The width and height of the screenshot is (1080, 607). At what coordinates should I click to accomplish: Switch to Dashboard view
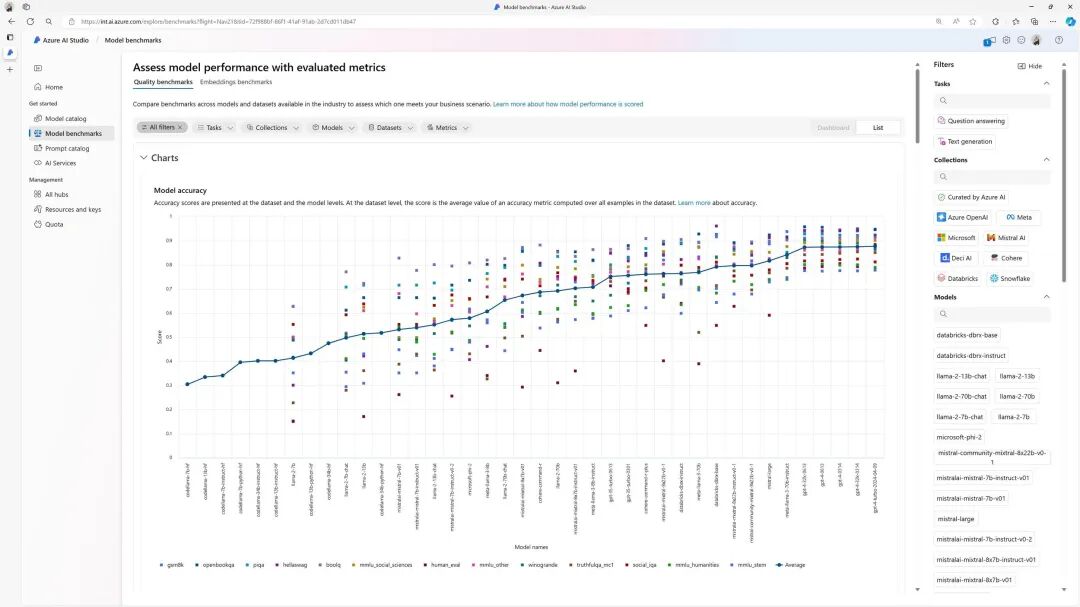[x=833, y=127]
